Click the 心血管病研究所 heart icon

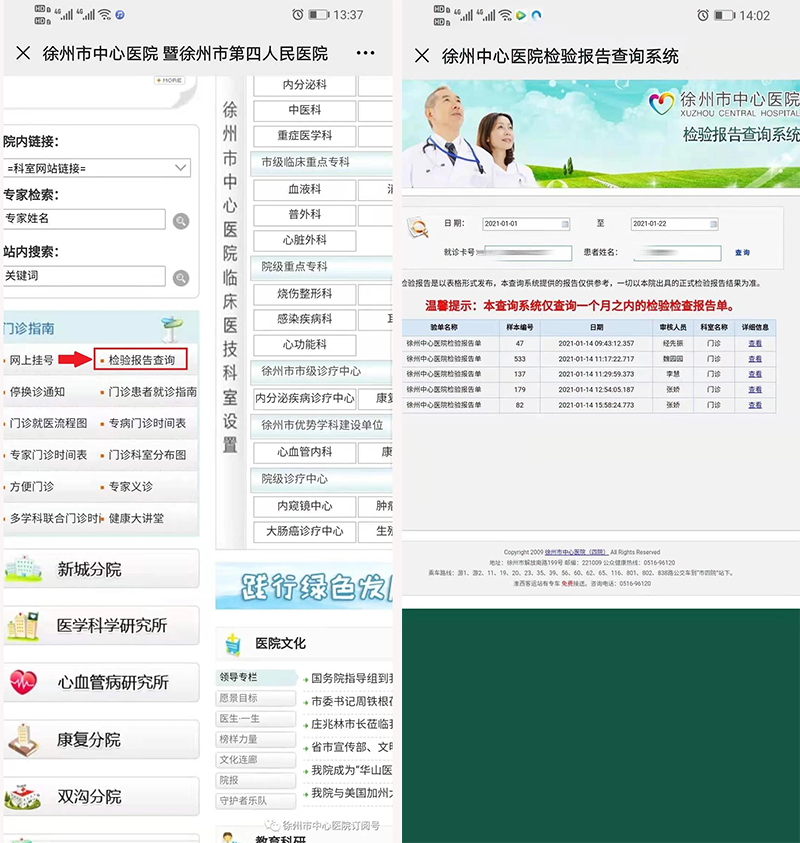24,682
